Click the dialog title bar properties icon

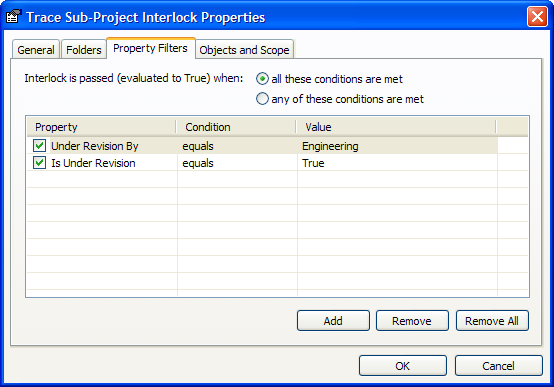pyautogui.click(x=13, y=17)
